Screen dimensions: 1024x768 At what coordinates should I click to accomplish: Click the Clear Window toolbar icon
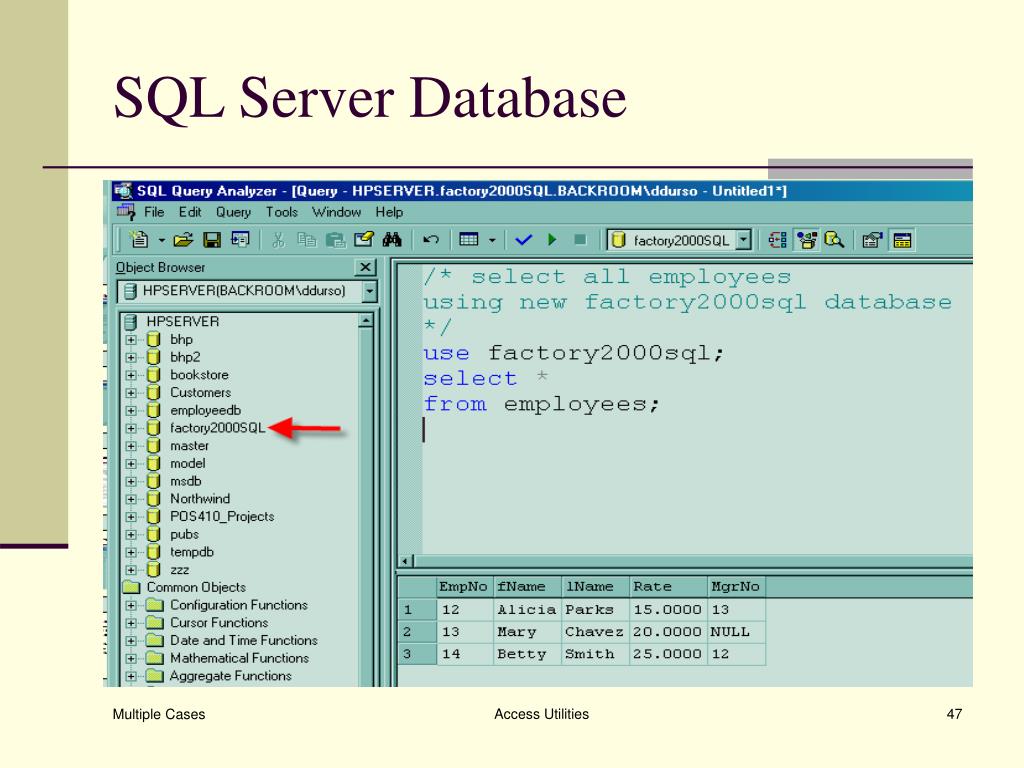[x=363, y=240]
